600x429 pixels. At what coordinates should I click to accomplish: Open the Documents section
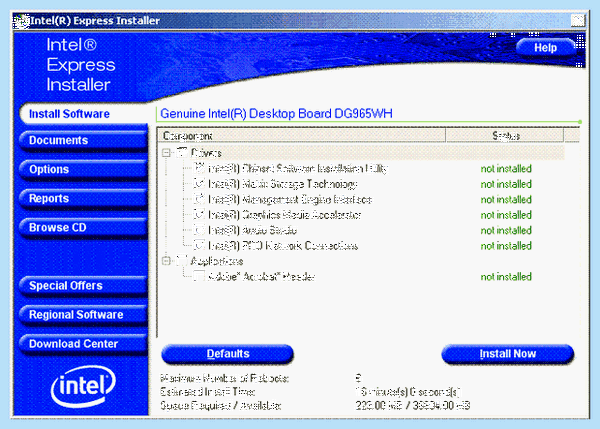coord(83,140)
